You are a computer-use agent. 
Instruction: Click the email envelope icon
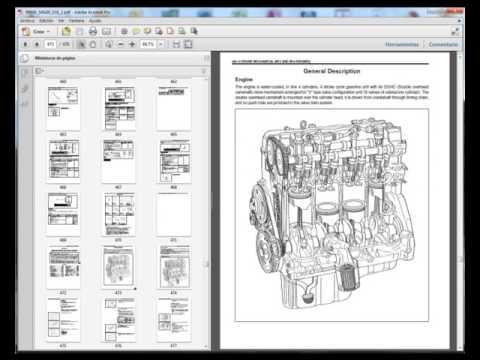(106, 31)
